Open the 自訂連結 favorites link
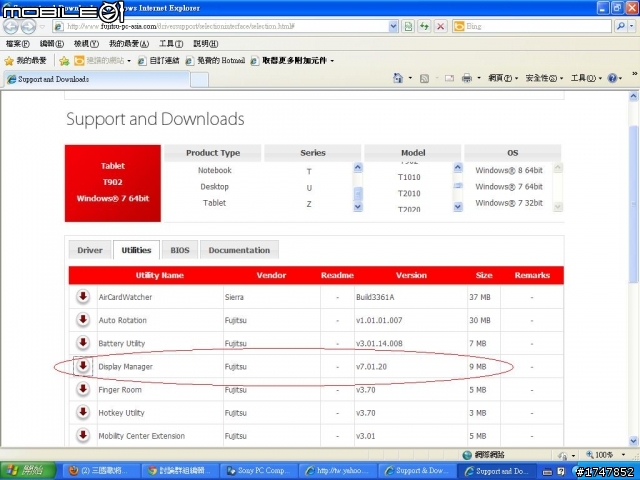The image size is (640, 480). point(159,61)
